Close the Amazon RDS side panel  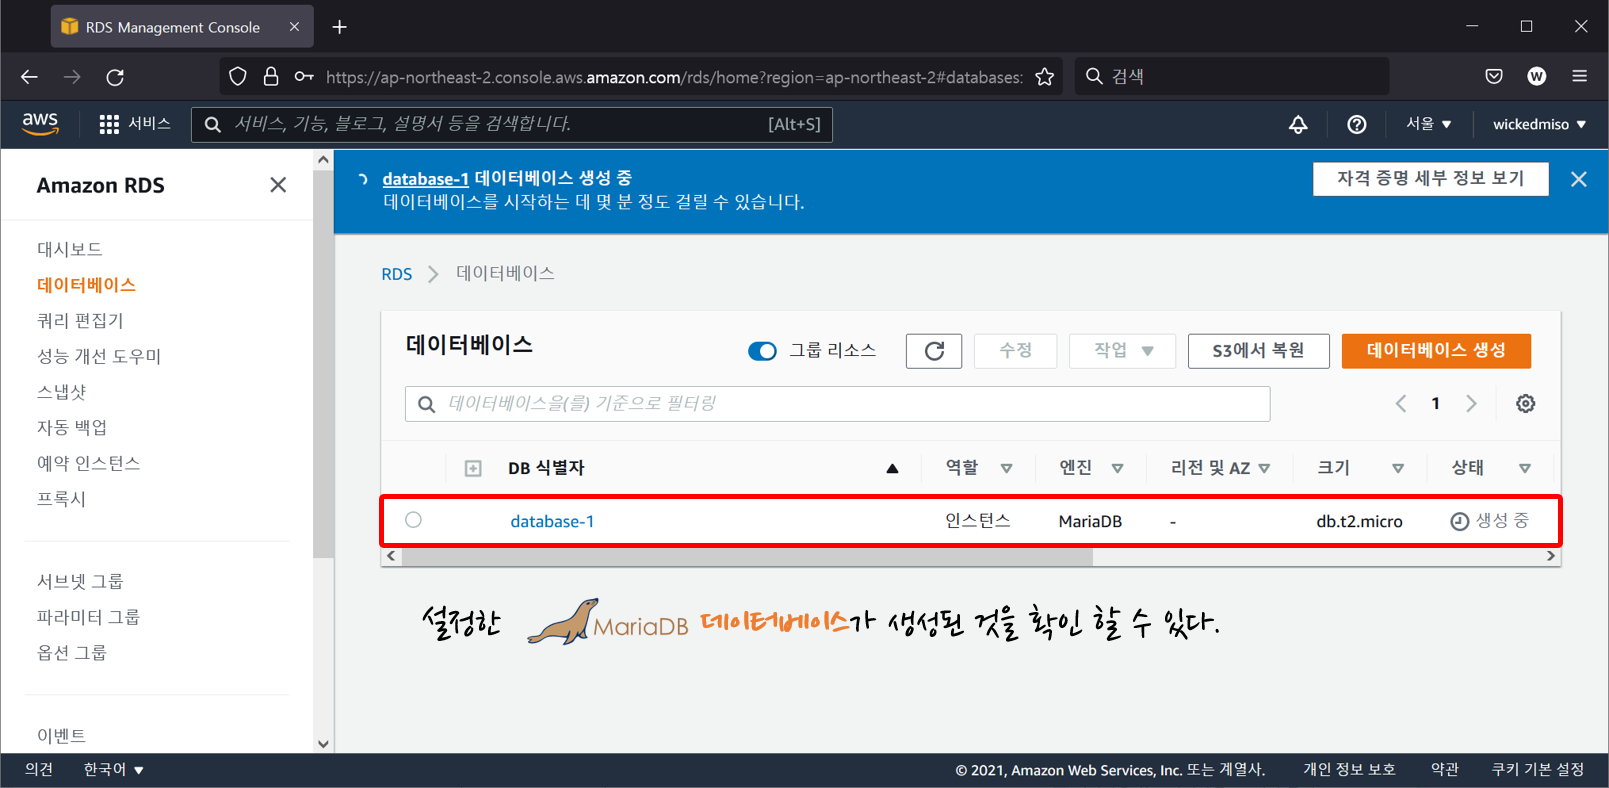[x=278, y=185]
